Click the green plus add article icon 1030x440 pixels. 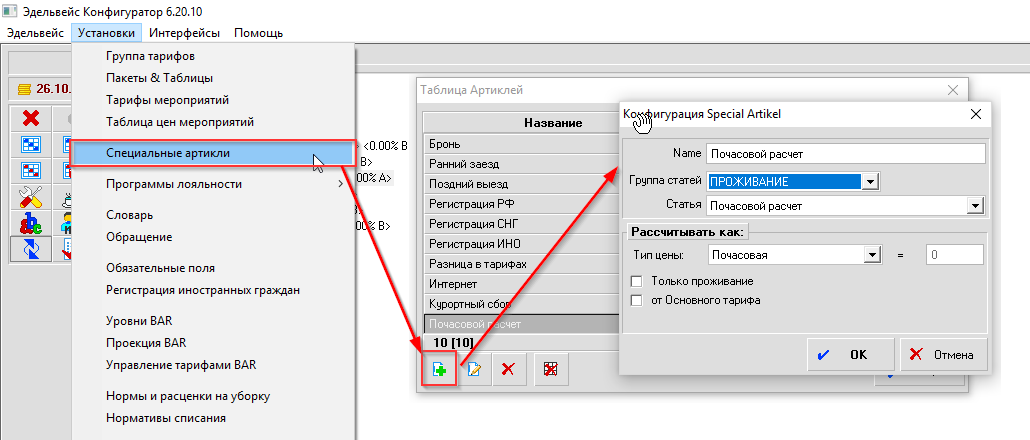(x=439, y=369)
